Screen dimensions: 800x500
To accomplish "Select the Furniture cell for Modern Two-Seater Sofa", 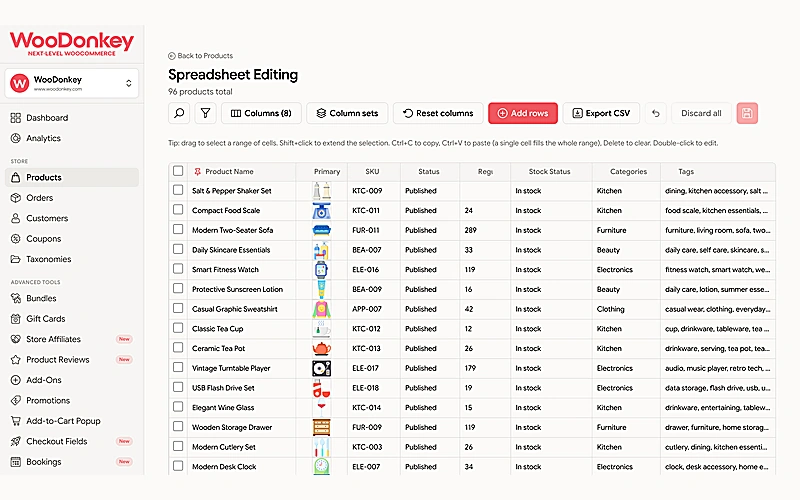I will (x=627, y=230).
